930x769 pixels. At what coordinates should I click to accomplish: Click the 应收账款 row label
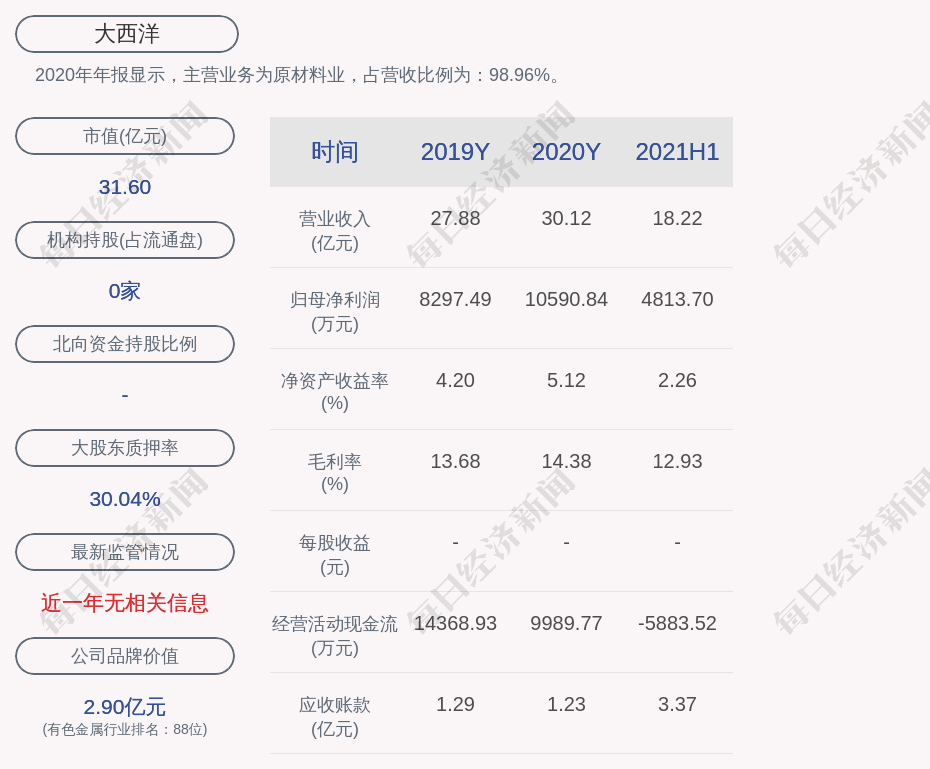pos(335,716)
